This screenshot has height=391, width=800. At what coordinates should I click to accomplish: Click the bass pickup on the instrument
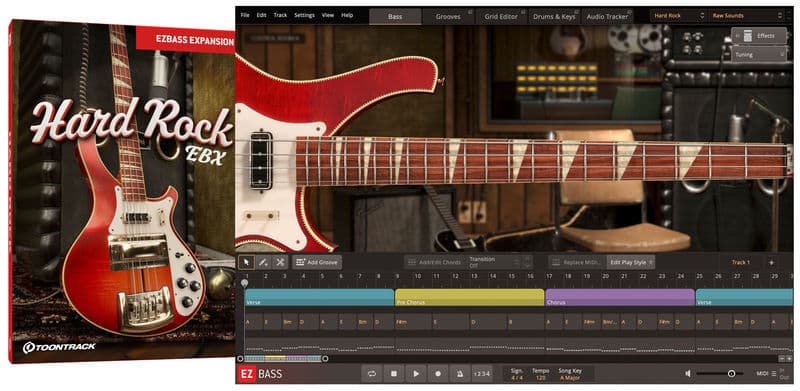[x=261, y=160]
